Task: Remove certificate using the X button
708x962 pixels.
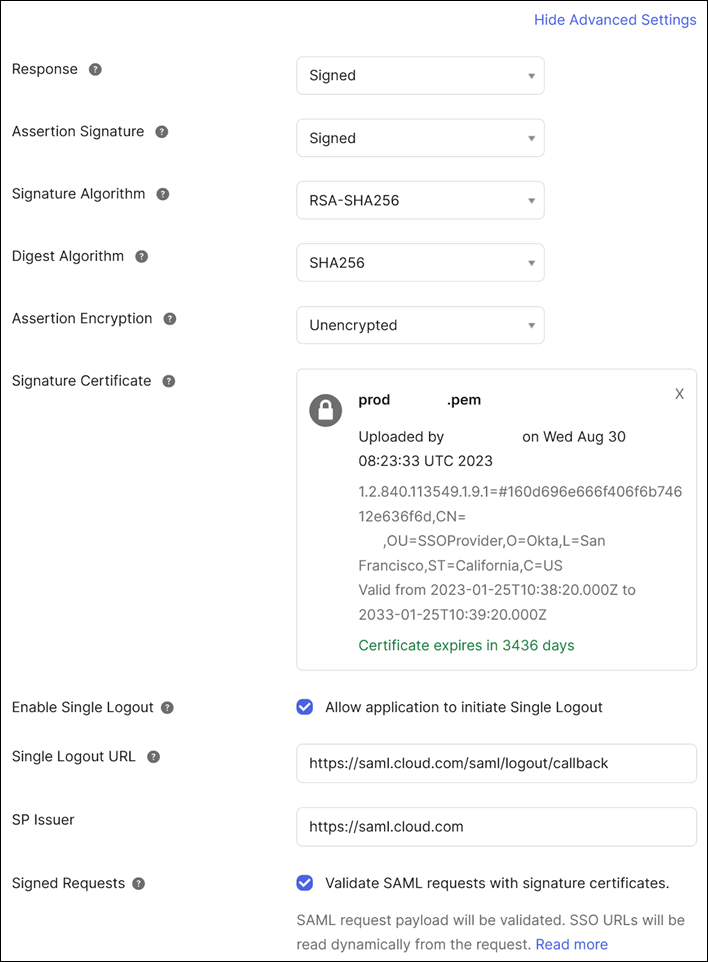Action: coord(679,394)
